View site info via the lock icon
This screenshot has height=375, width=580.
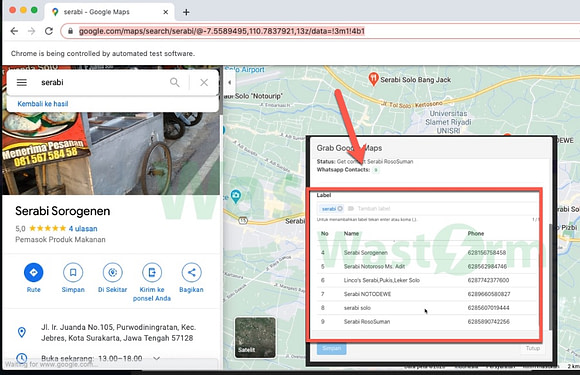(x=70, y=31)
